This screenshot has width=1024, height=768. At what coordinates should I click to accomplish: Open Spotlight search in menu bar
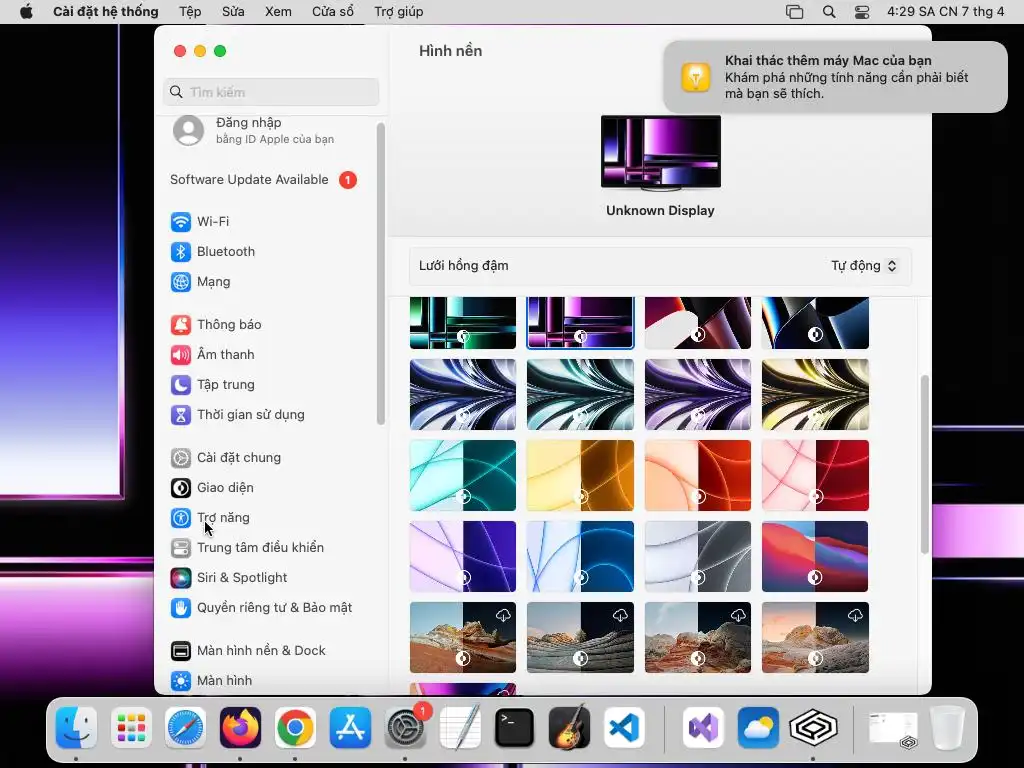pos(829,12)
